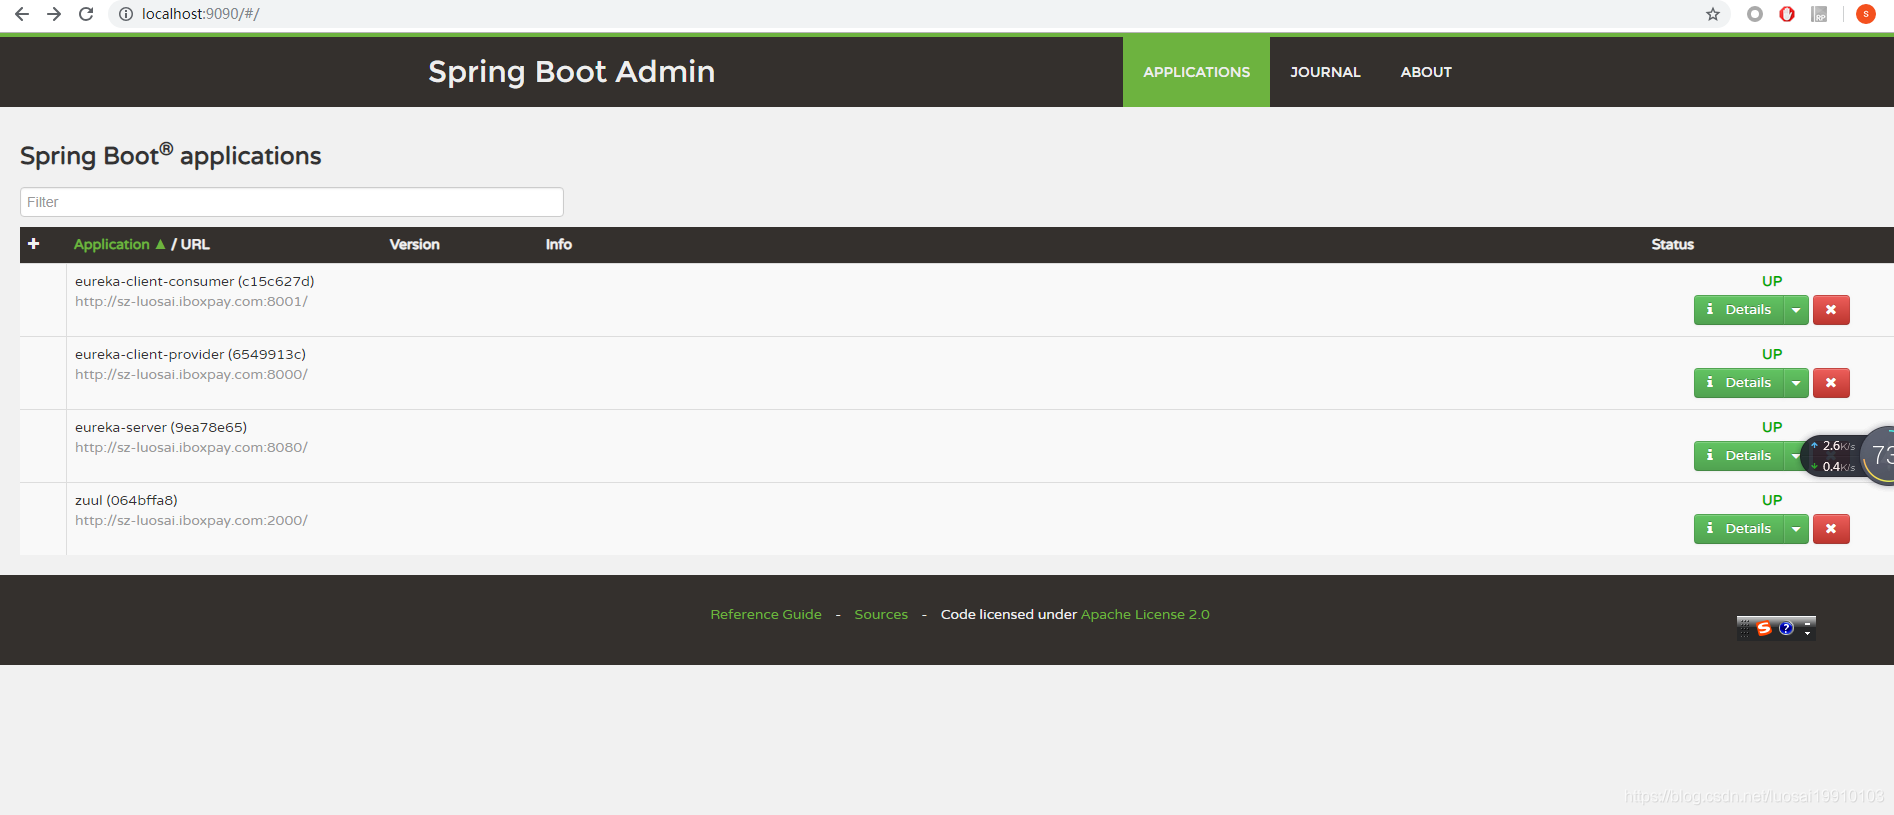The width and height of the screenshot is (1894, 815).
Task: Reload the page with refresh icon
Action: point(86,14)
